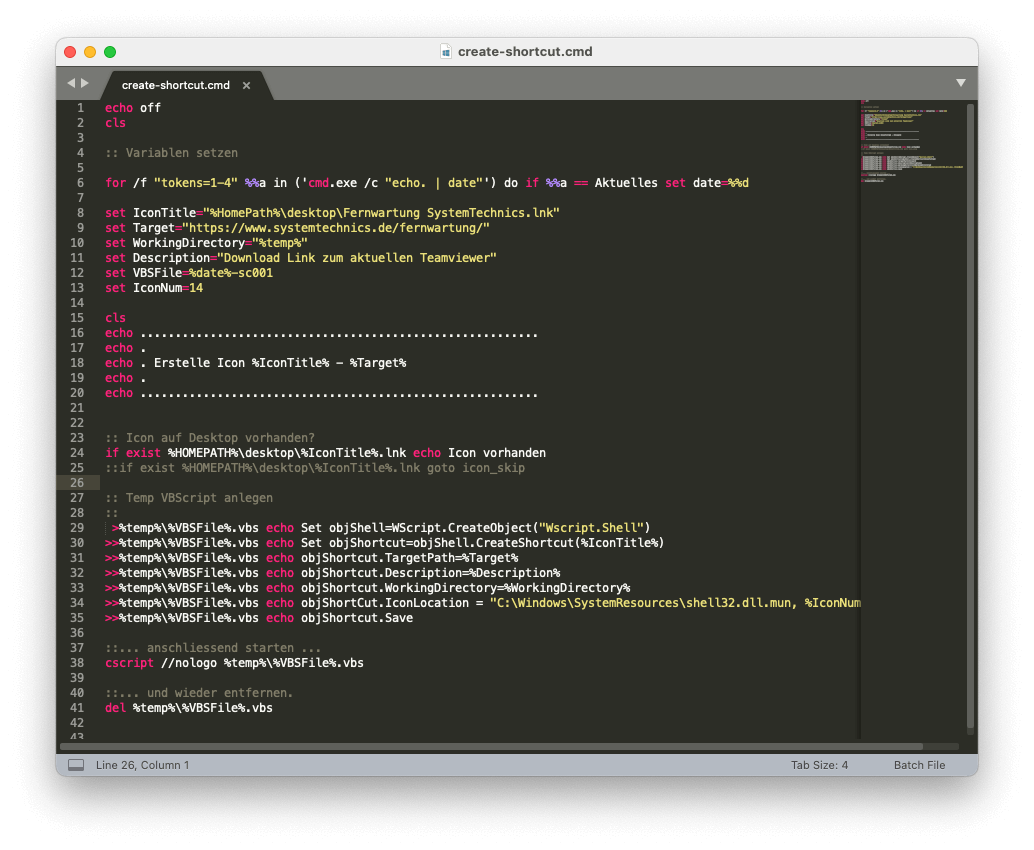The image size is (1034, 850).
Task: Click the back navigation arrow icon
Action: point(71,83)
